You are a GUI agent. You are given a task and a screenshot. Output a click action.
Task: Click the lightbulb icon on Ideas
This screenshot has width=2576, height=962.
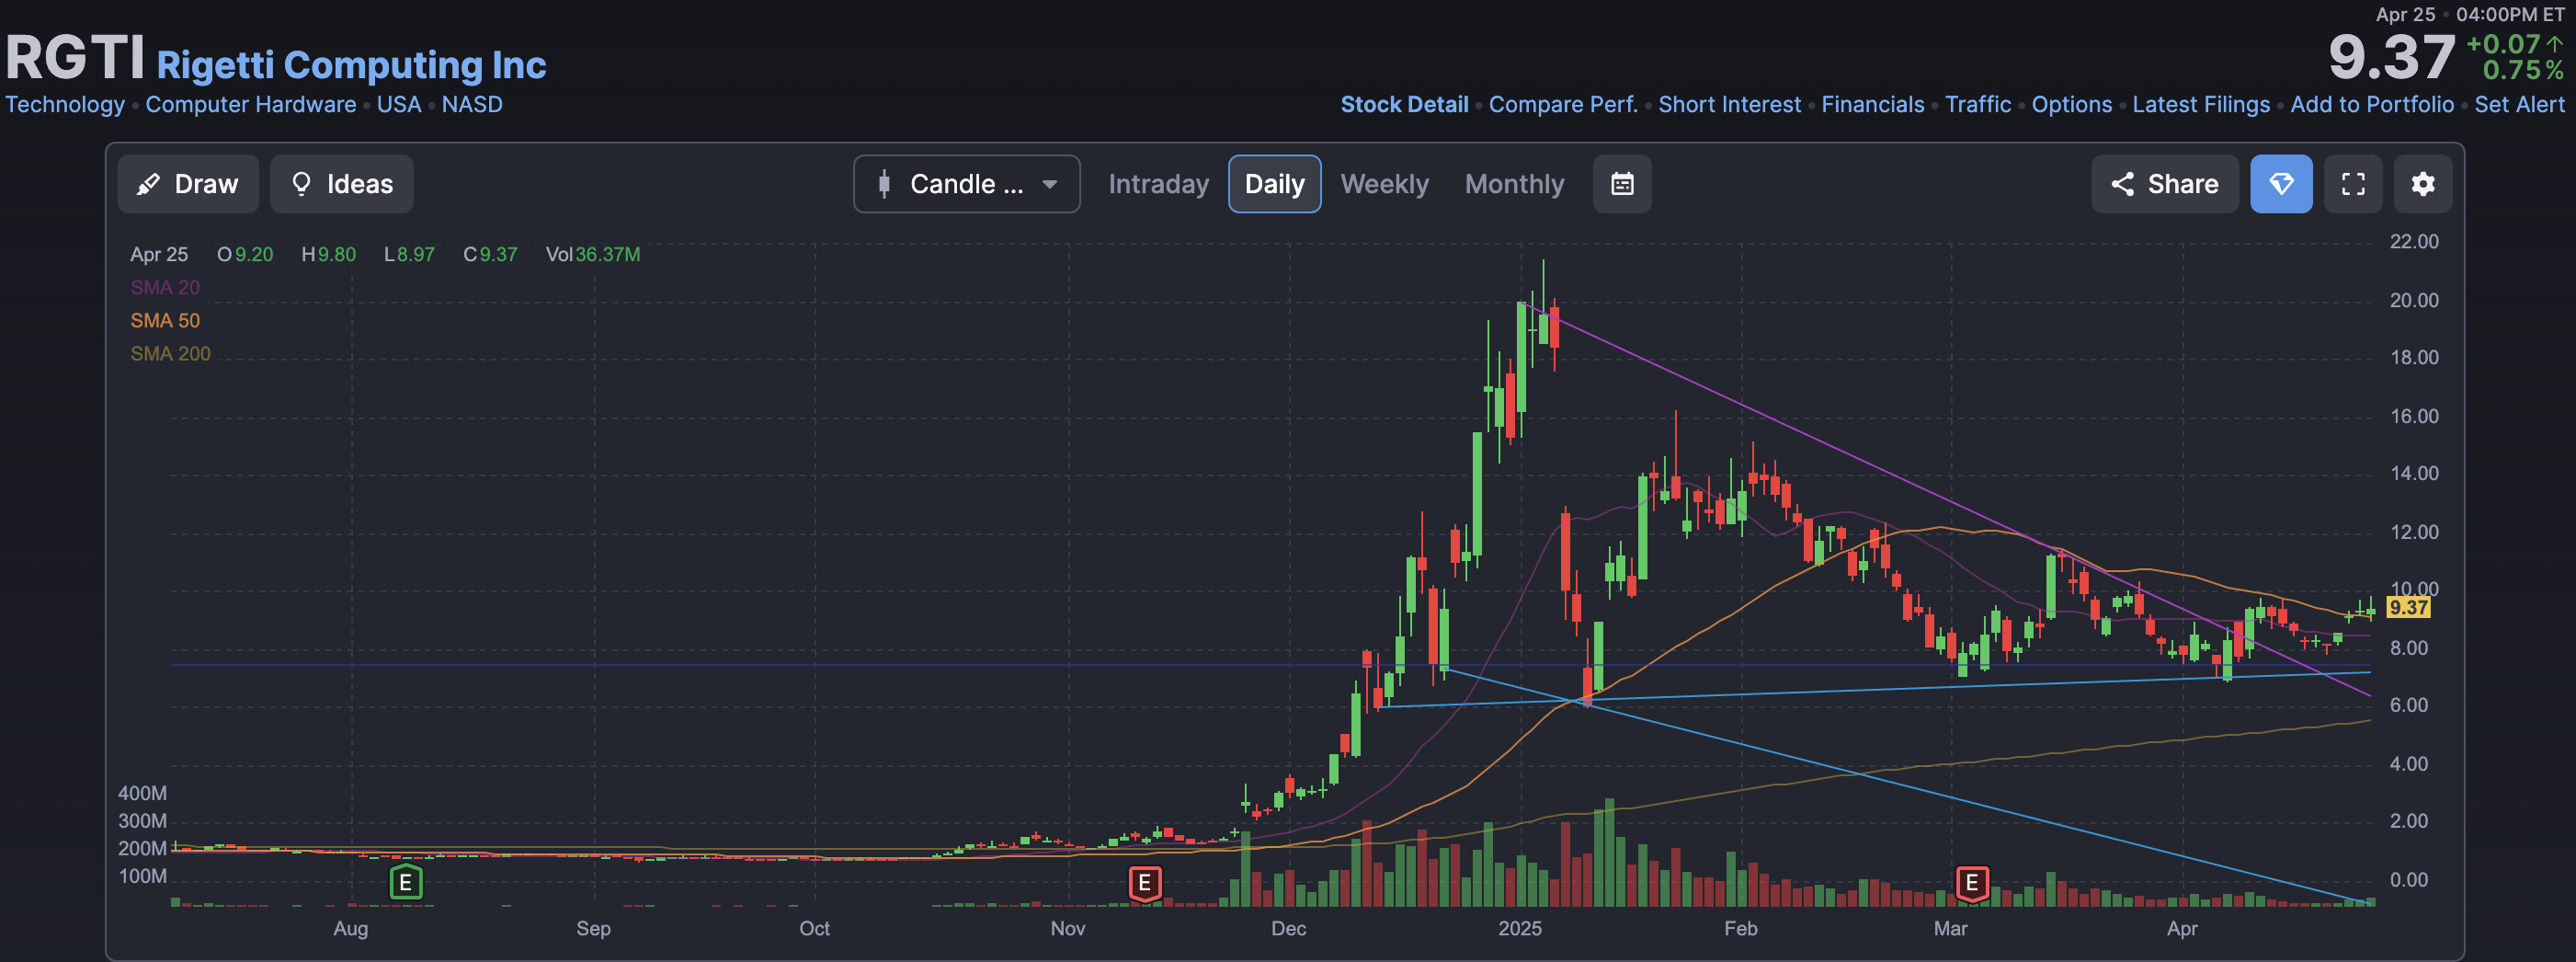(301, 184)
